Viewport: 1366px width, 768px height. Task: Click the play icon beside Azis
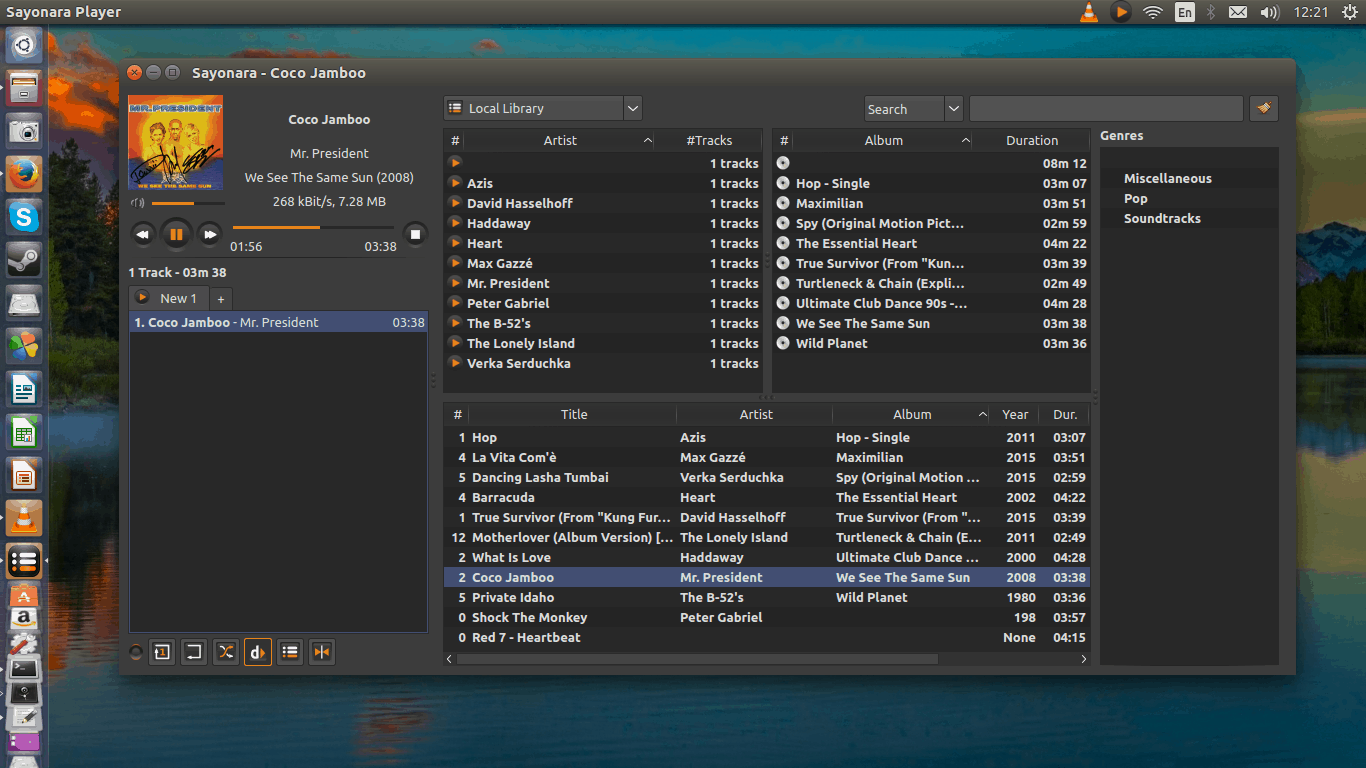click(x=455, y=183)
